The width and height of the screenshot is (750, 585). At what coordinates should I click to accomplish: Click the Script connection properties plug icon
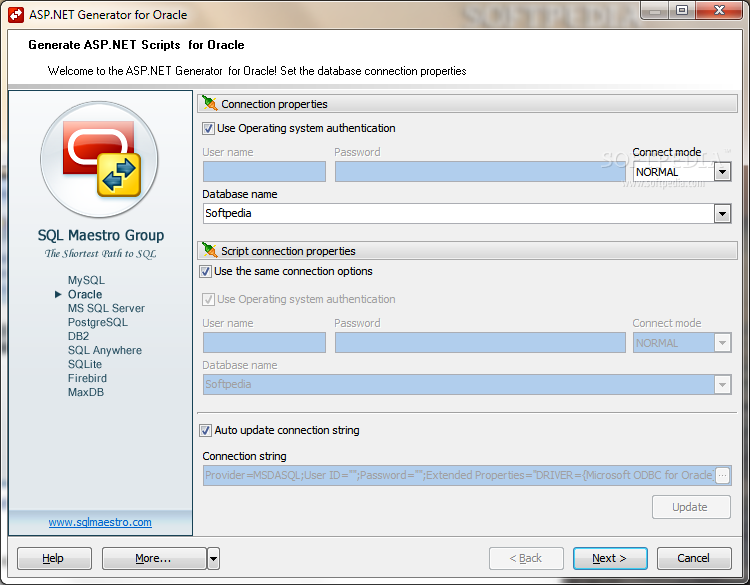(x=210, y=250)
